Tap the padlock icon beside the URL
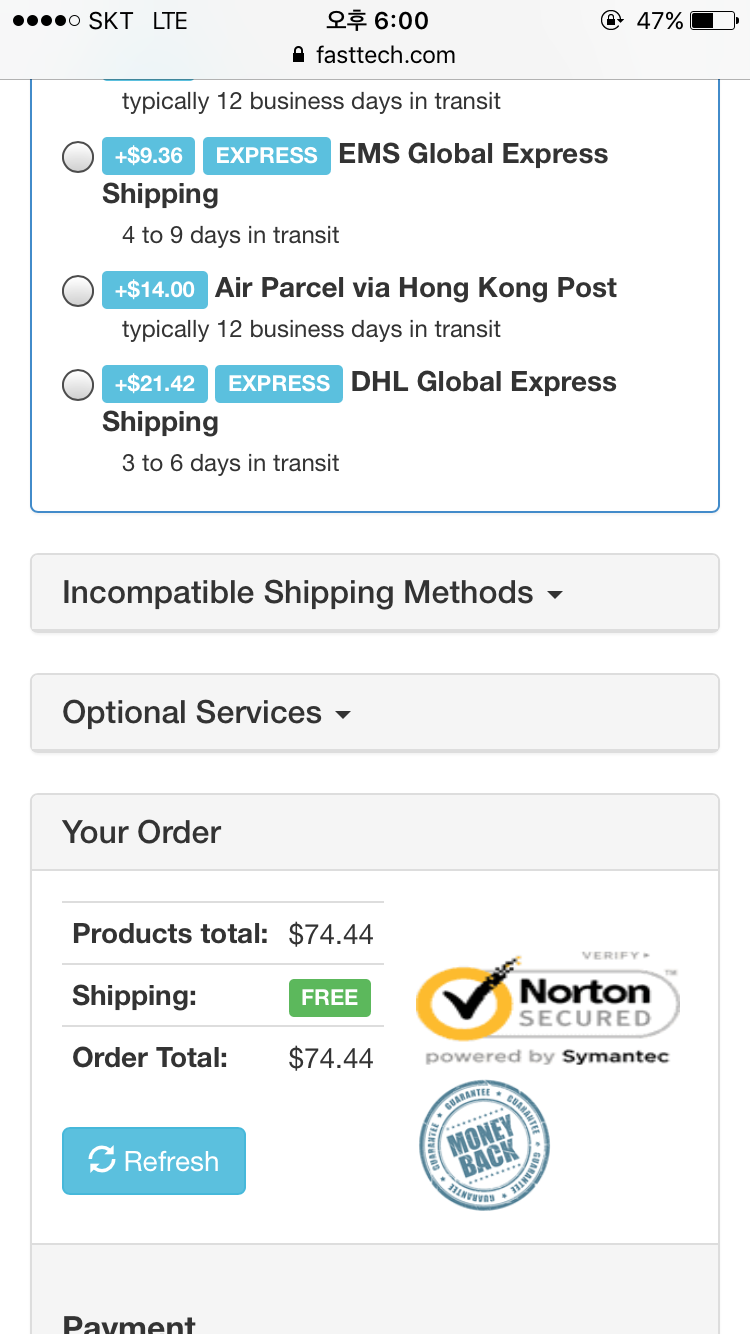Image resolution: width=750 pixels, height=1334 pixels. point(298,55)
